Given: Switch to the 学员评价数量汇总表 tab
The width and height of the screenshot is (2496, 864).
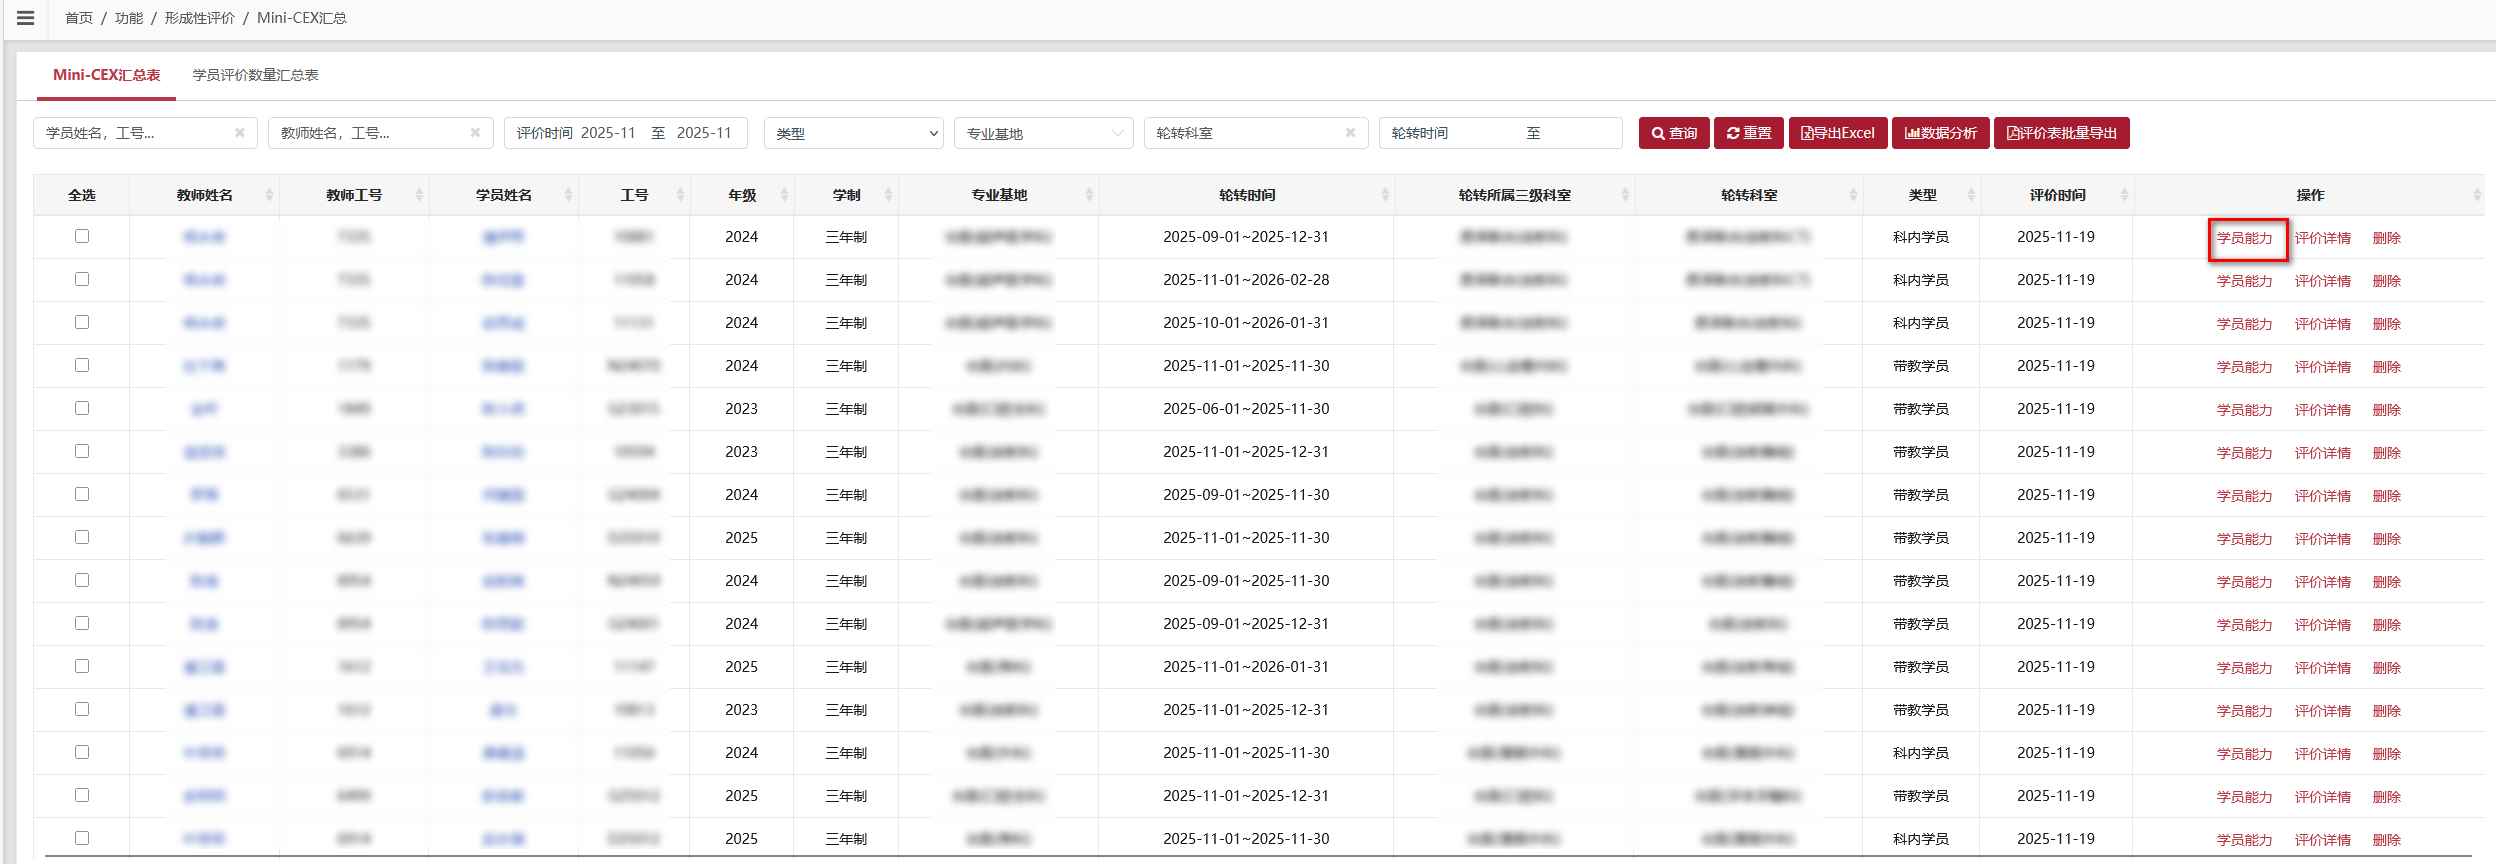Looking at the screenshot, I should pyautogui.click(x=255, y=75).
